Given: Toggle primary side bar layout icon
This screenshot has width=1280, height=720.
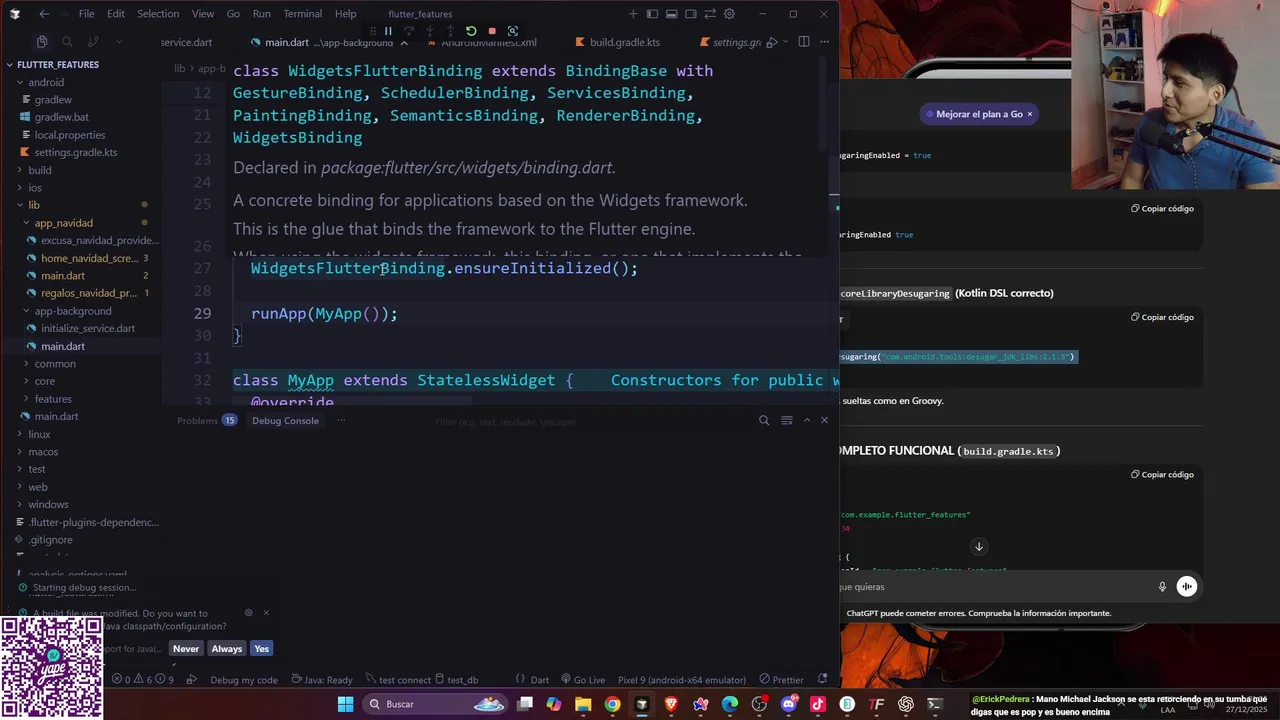Looking at the screenshot, I should pos(652,14).
